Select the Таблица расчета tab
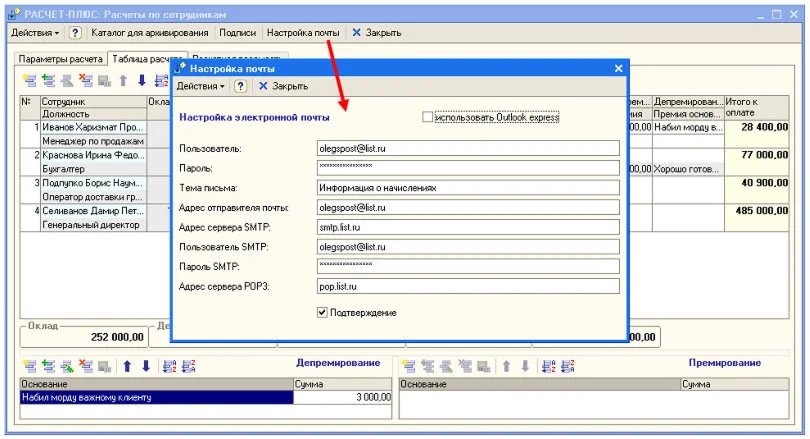The height and width of the screenshot is (439, 810). pyautogui.click(x=148, y=59)
